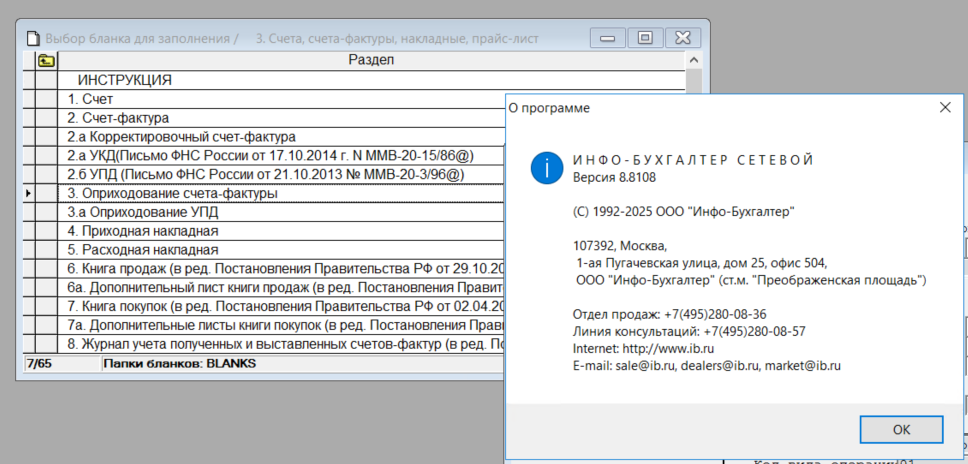Click the О программе dialog title
Image resolution: width=968 pixels, height=464 pixels.
click(x=549, y=108)
